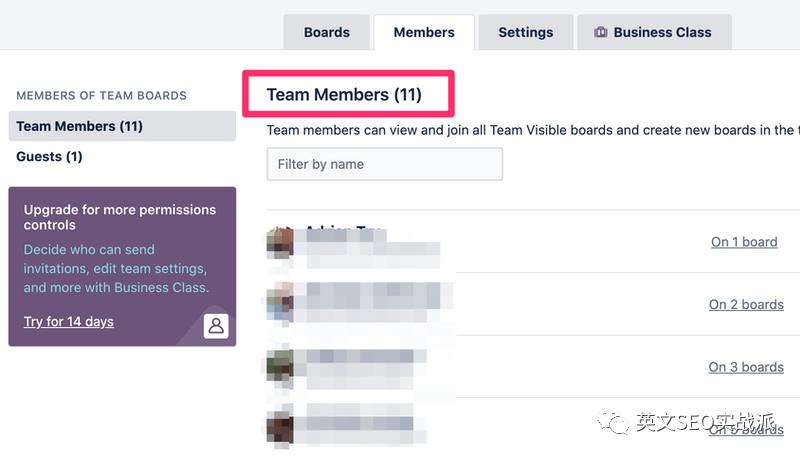Open the 'On 2 boards' link
Screen dimensions: 800x457
746,304
